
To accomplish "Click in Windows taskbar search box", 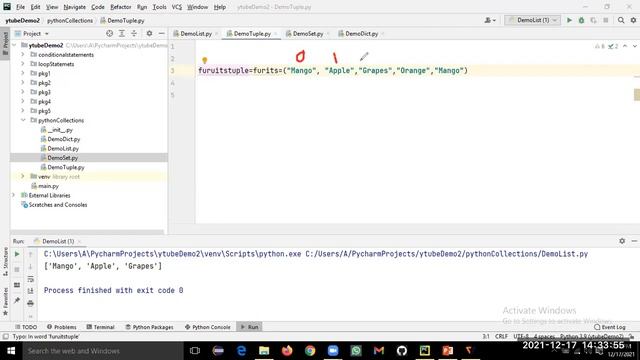I will tap(103, 351).
